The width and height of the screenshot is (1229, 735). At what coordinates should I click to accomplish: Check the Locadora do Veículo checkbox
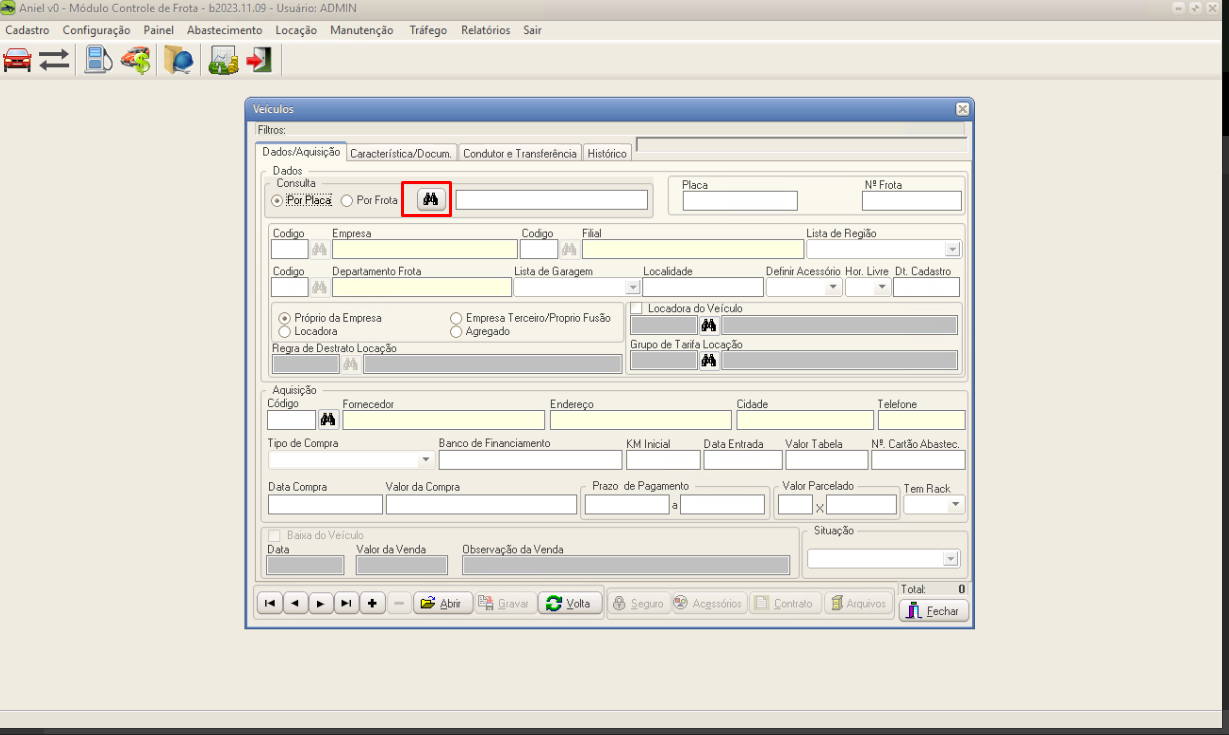(636, 308)
